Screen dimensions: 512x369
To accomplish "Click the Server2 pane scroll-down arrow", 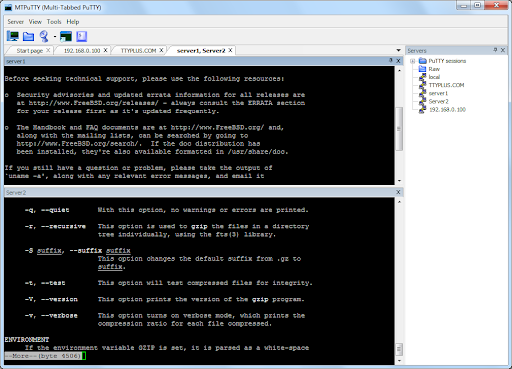I will [399, 361].
